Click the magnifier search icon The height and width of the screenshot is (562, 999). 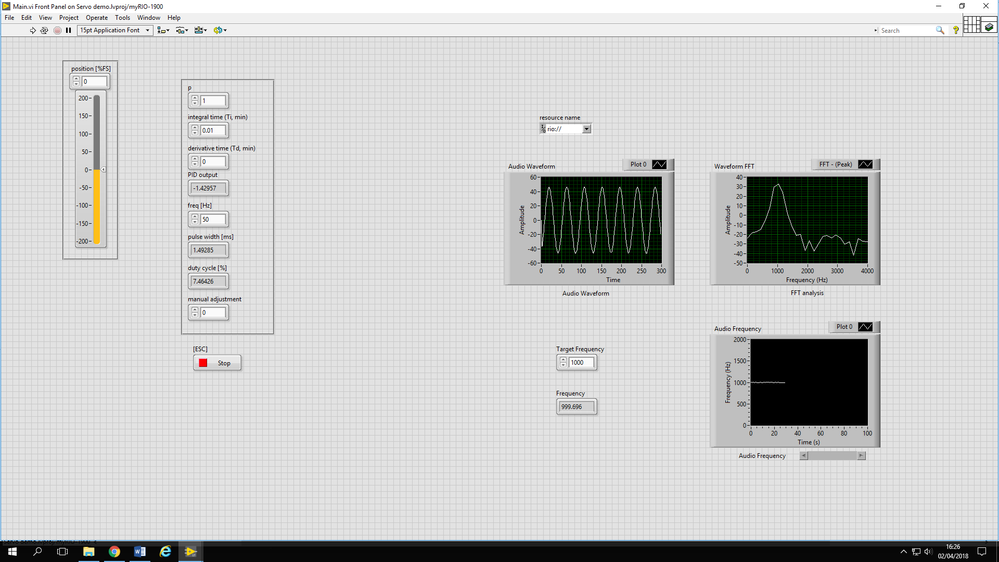tap(940, 30)
